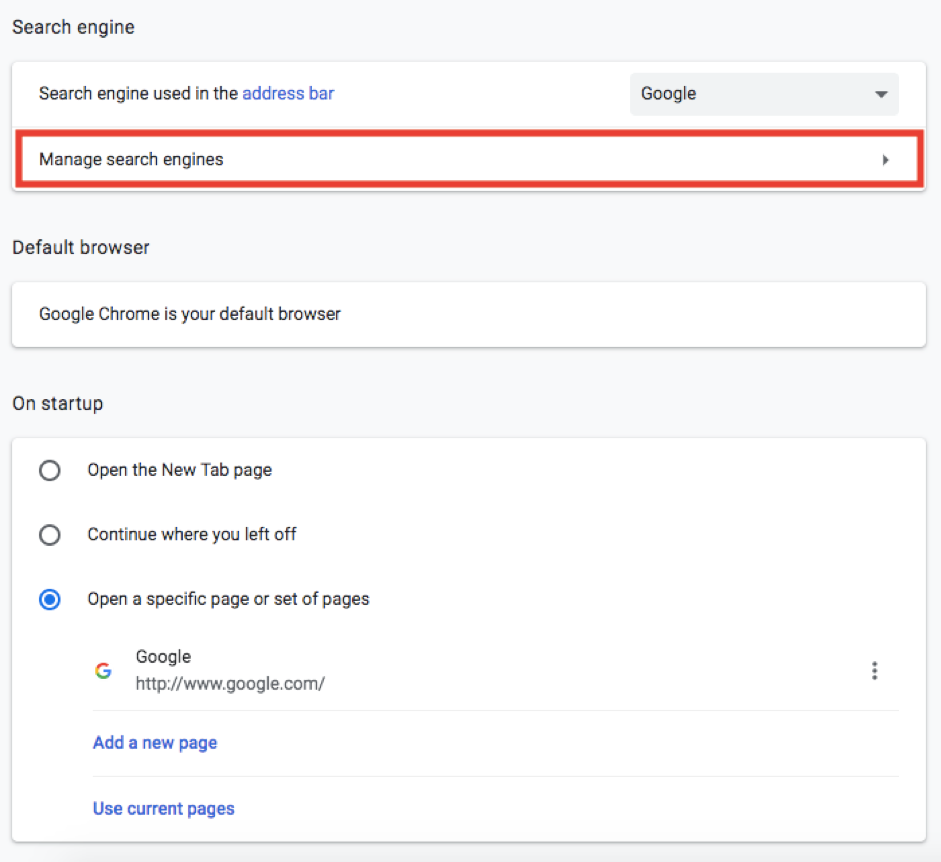Choose the 'Continue where you left off' radio button
941x862 pixels.
click(49, 535)
